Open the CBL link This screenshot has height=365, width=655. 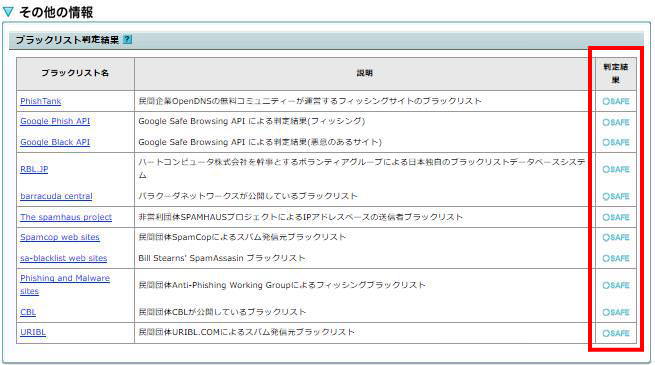tap(28, 312)
